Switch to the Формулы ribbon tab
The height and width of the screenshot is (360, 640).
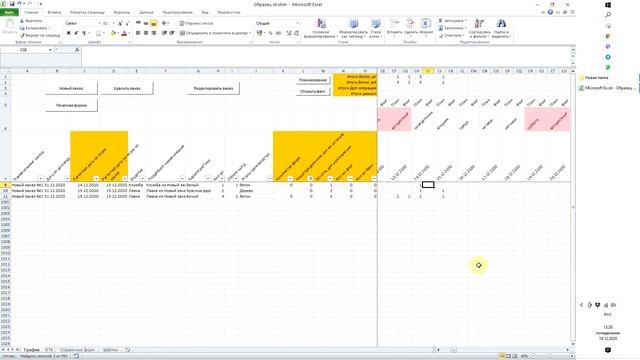click(122, 12)
